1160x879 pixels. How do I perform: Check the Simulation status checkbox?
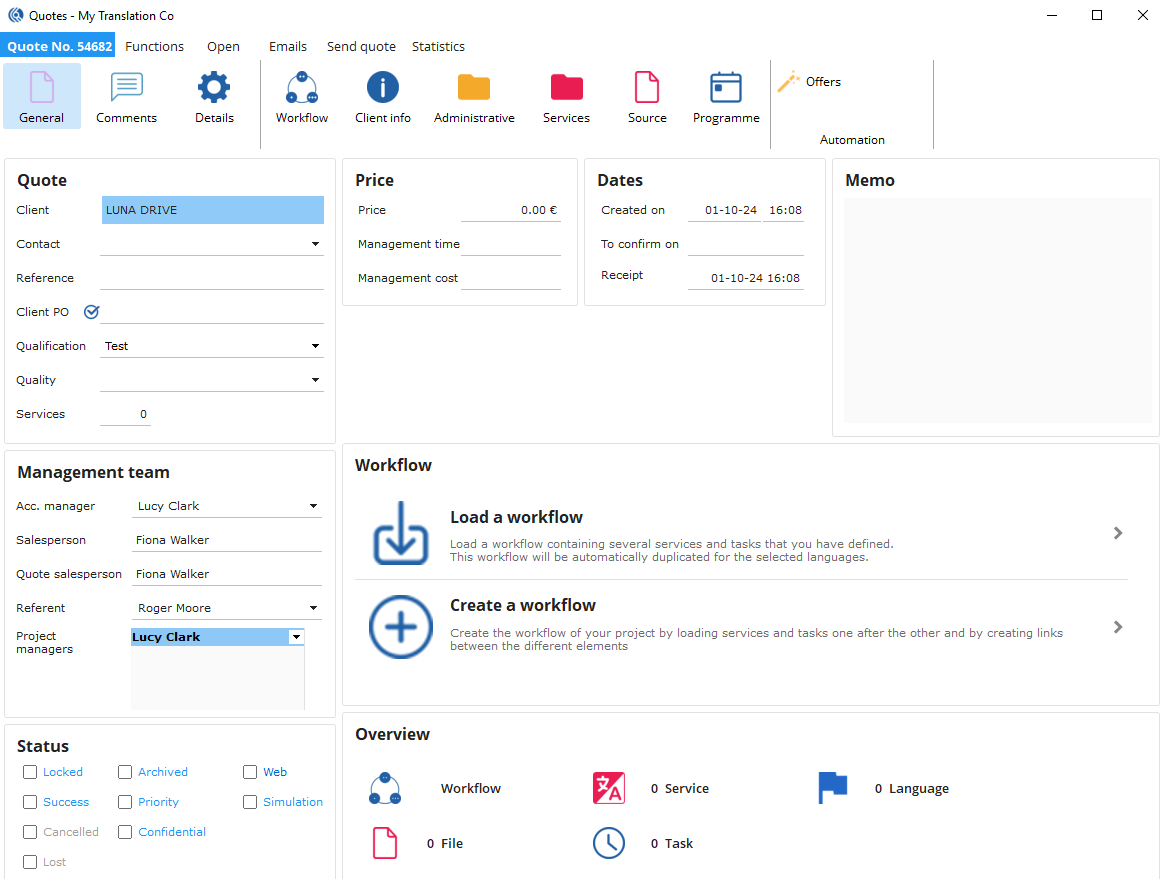[250, 802]
